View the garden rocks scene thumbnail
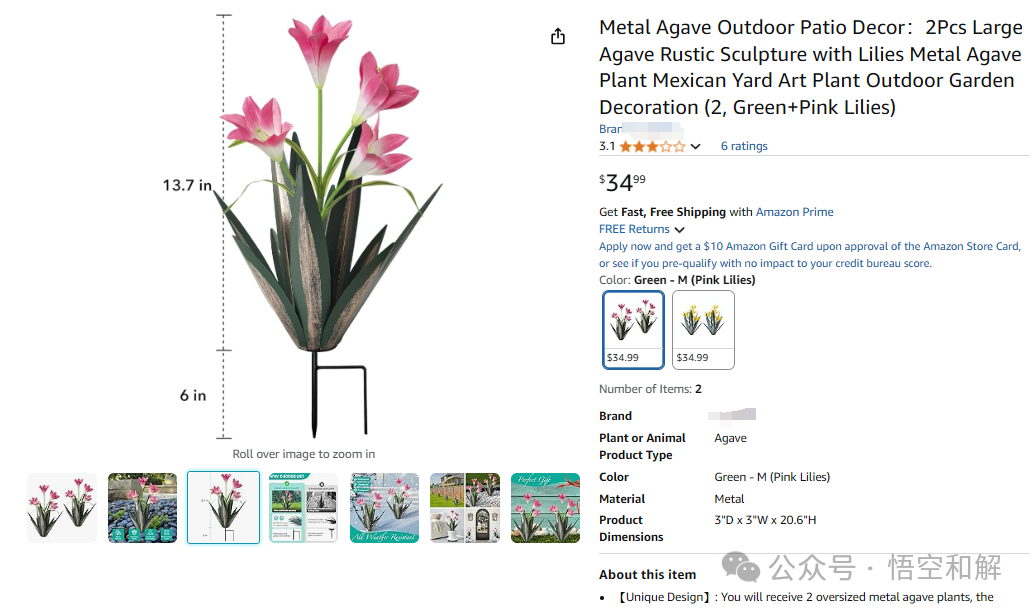The width and height of the screenshot is (1034, 609). [142, 508]
